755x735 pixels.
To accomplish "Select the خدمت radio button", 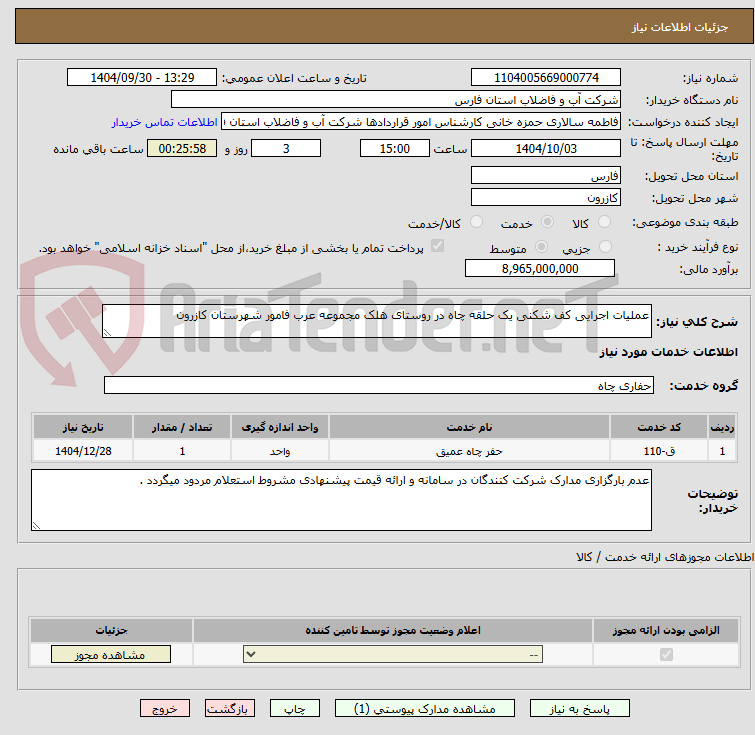I will pyautogui.click(x=547, y=222).
